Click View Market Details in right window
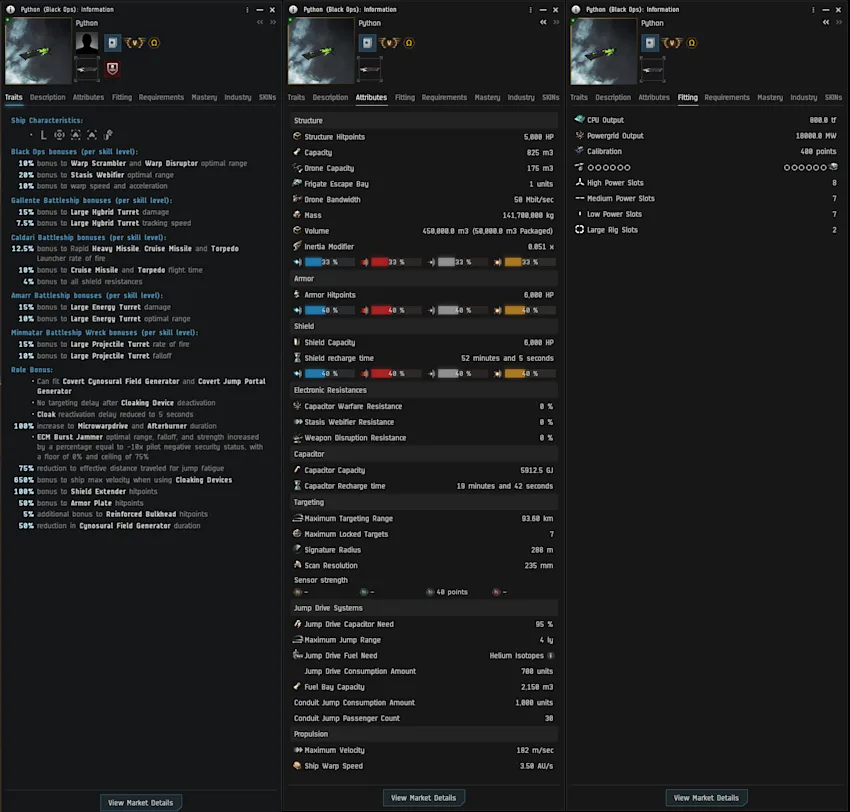The width and height of the screenshot is (850, 812). point(706,797)
